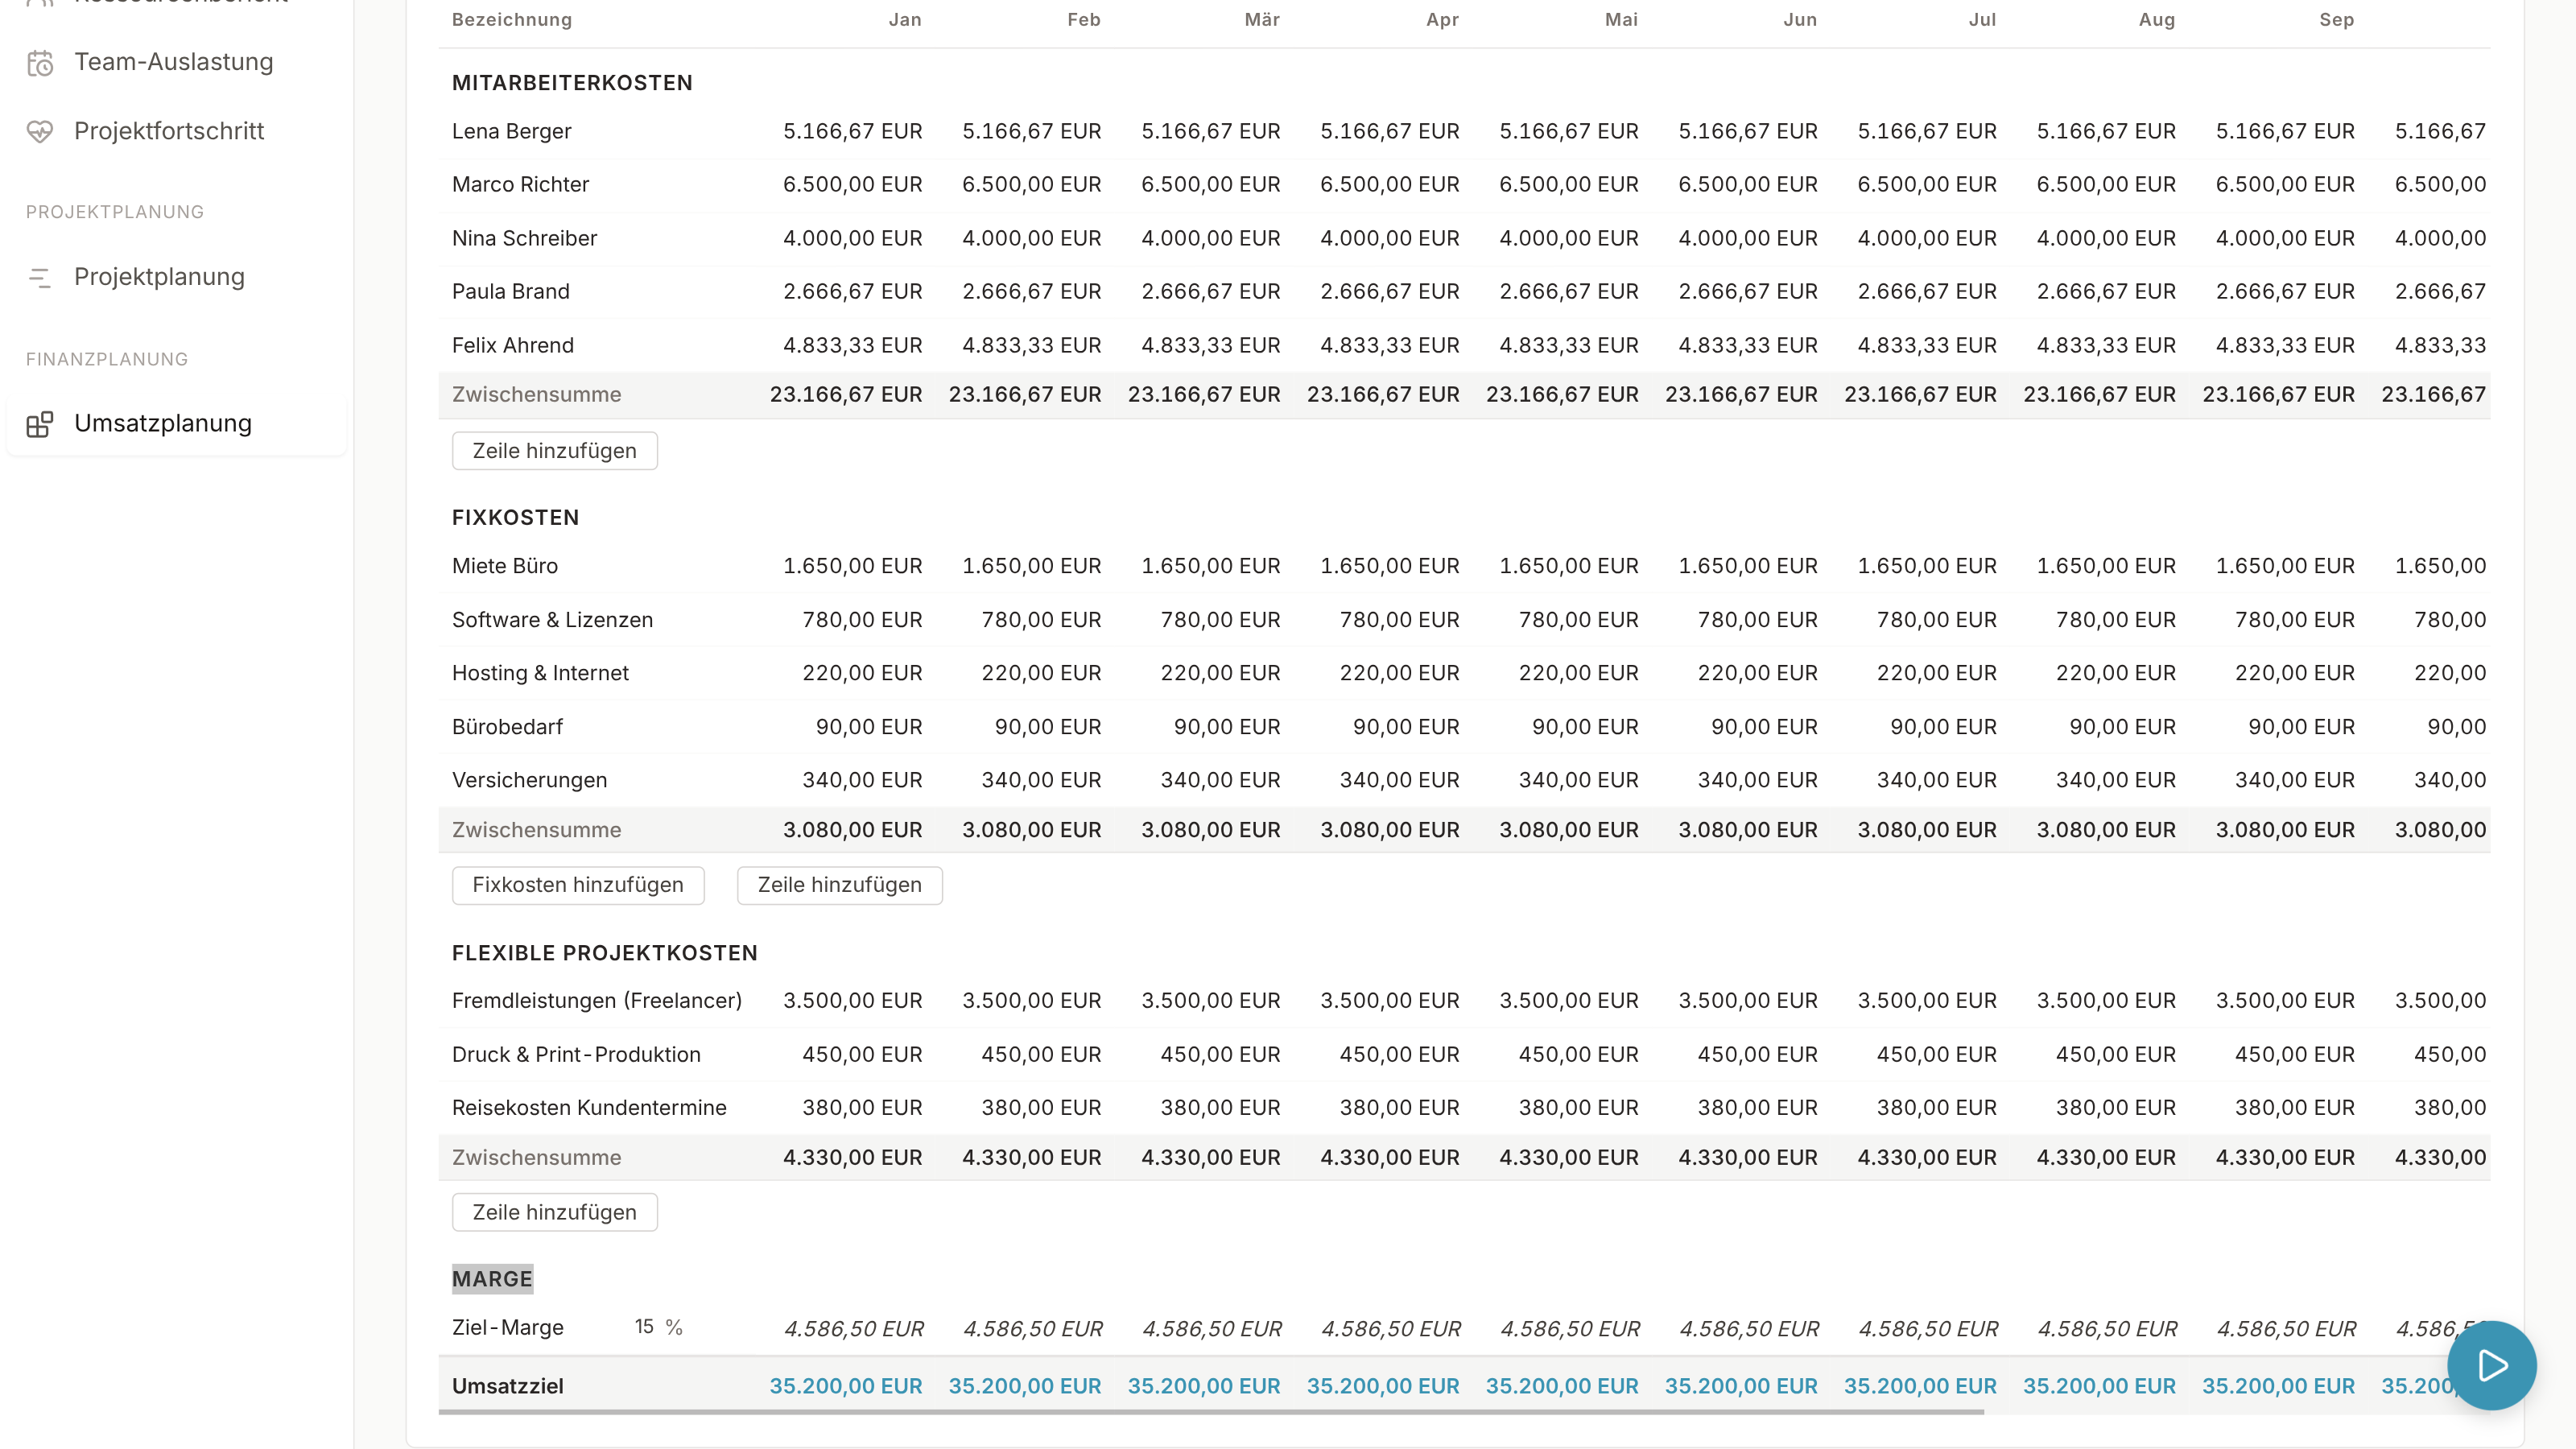This screenshot has width=2576, height=1449.
Task: Add row under Fixkosten section
Action: (x=840, y=885)
